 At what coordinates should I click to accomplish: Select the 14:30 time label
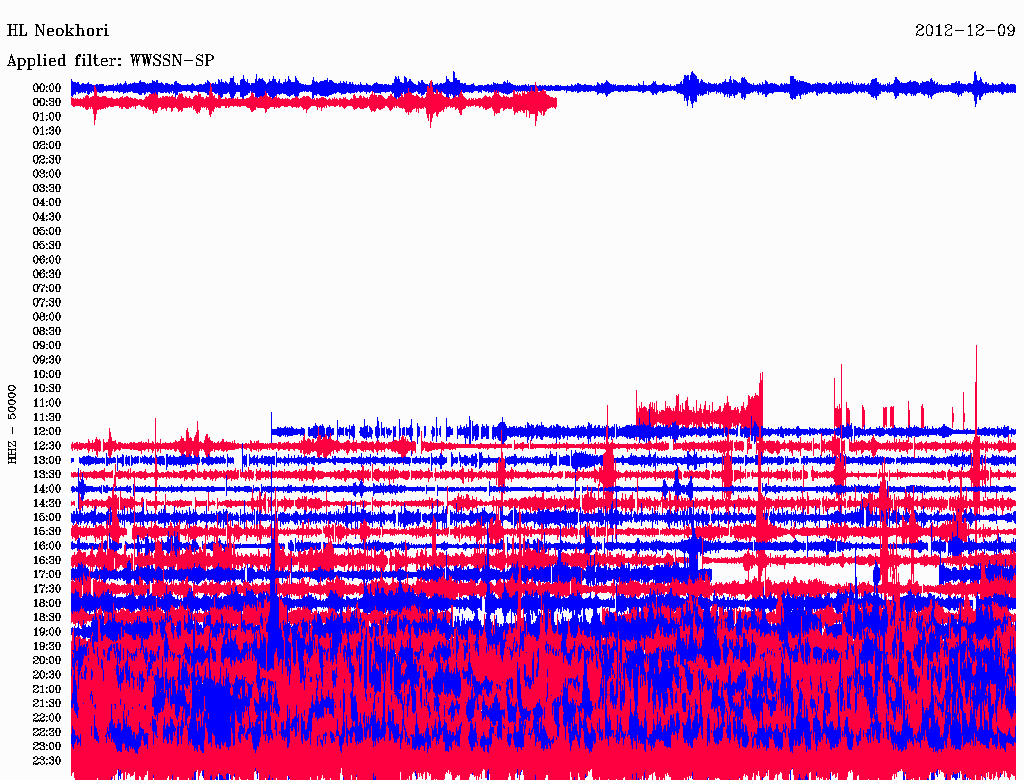[x=47, y=503]
